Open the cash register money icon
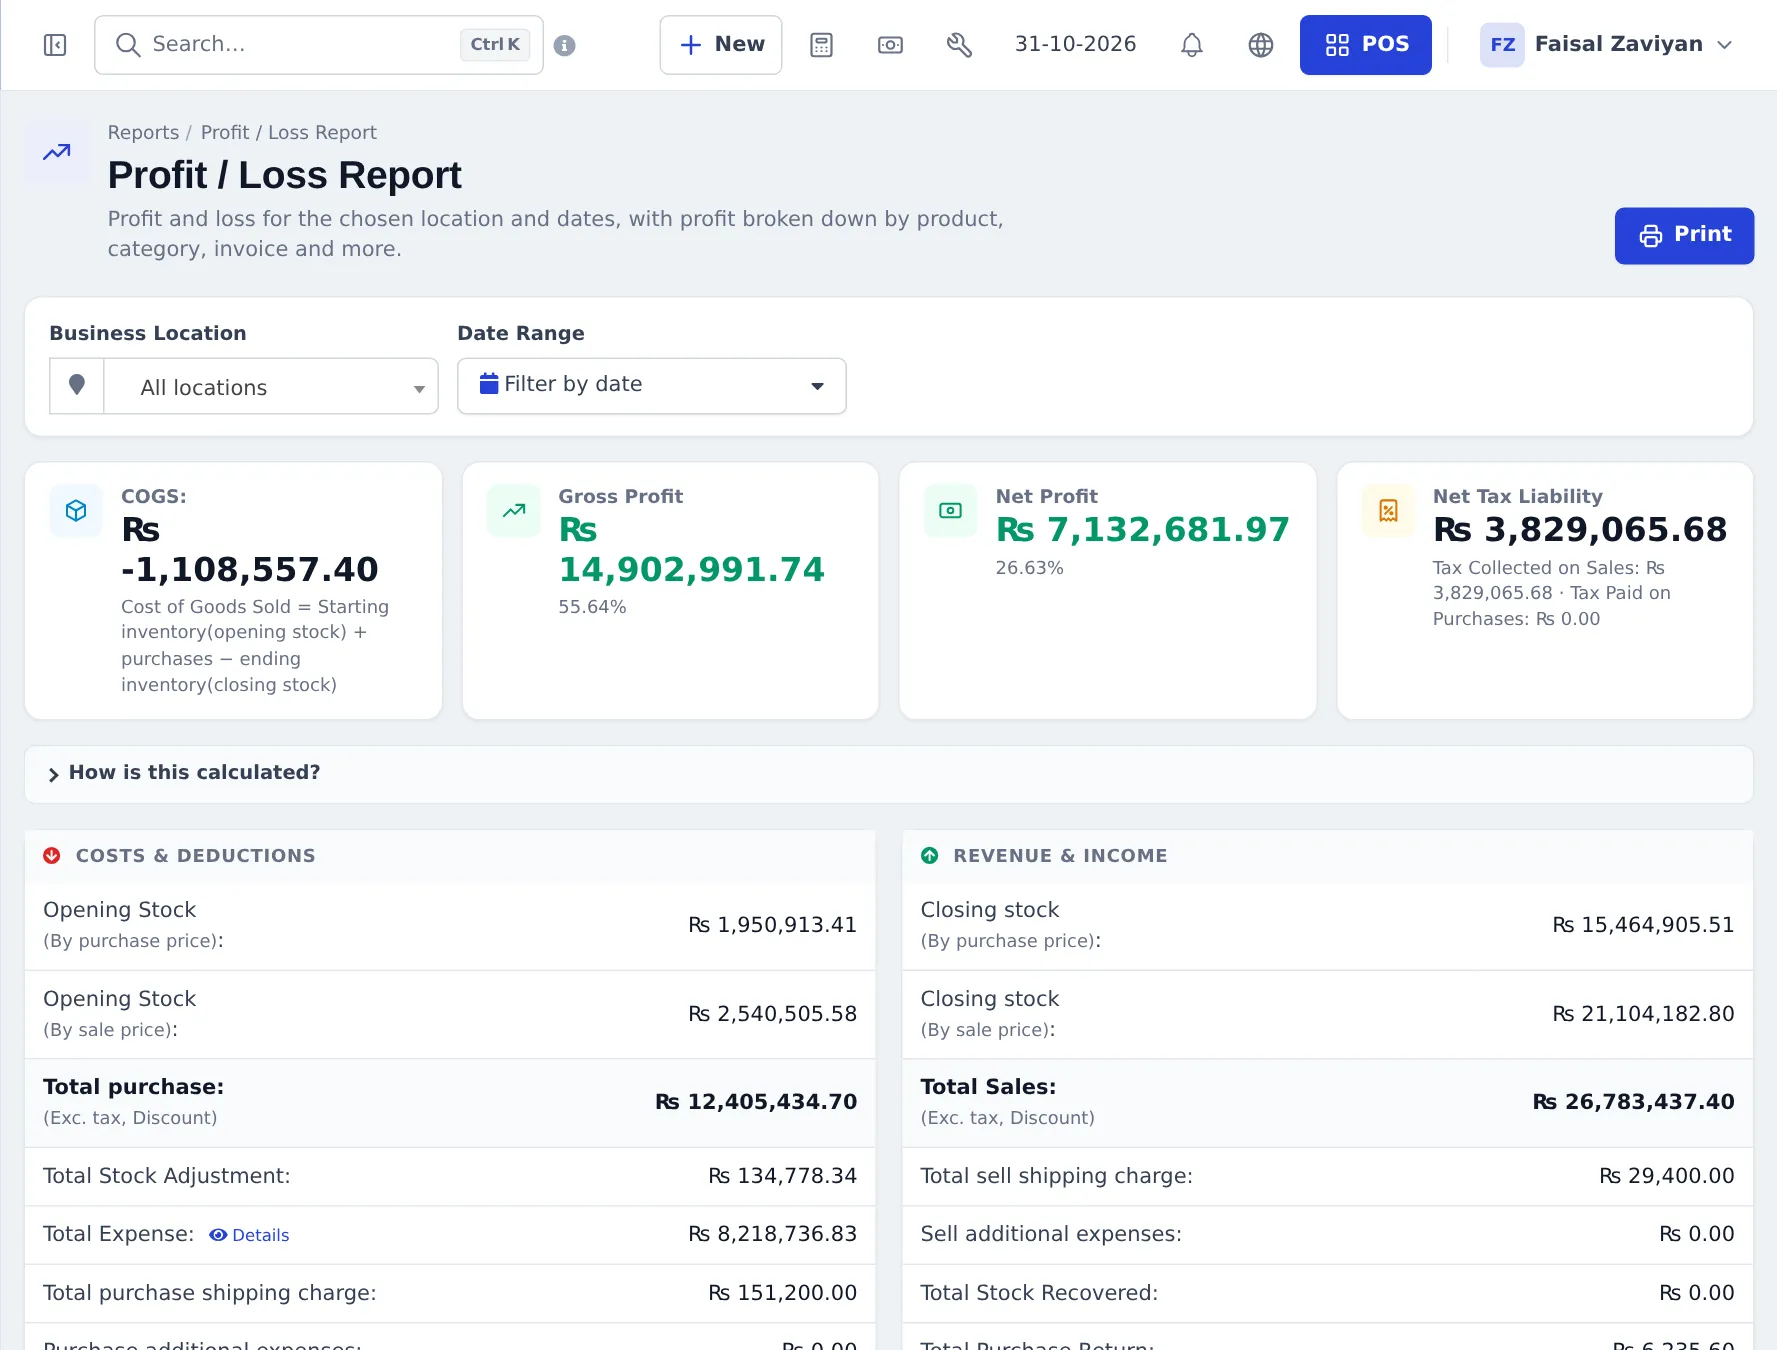The width and height of the screenshot is (1777, 1350). click(890, 45)
